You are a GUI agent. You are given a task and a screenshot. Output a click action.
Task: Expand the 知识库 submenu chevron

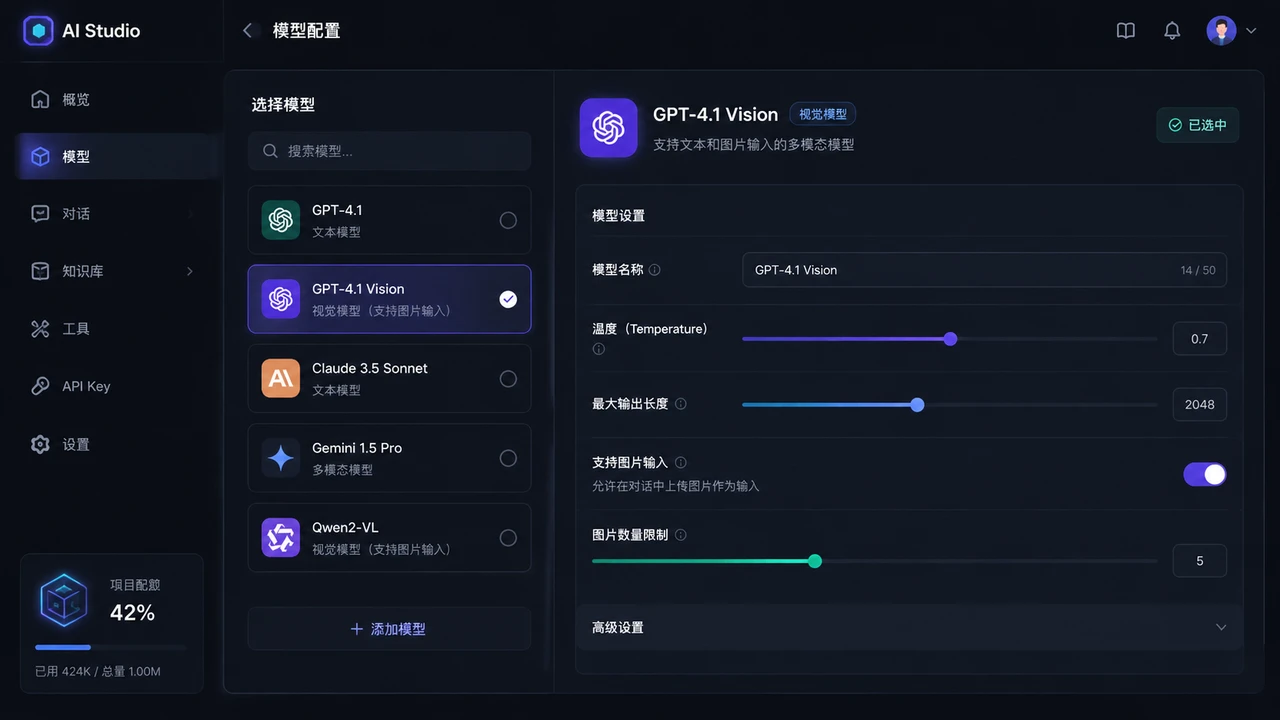tap(190, 271)
